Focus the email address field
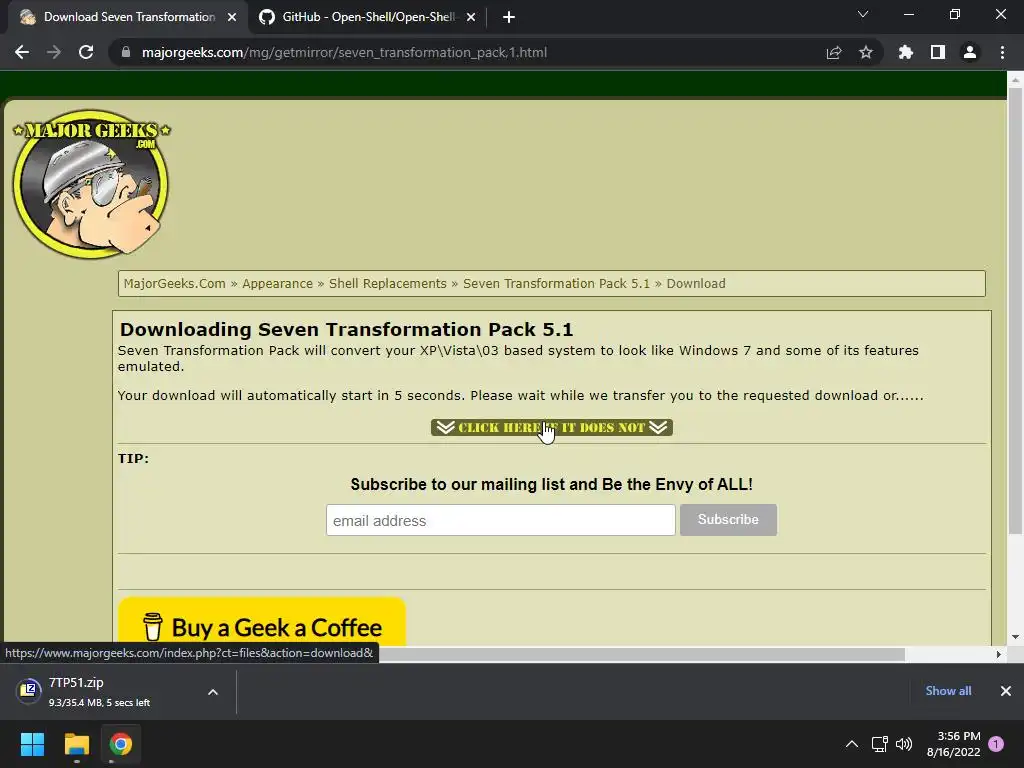 [x=500, y=520]
